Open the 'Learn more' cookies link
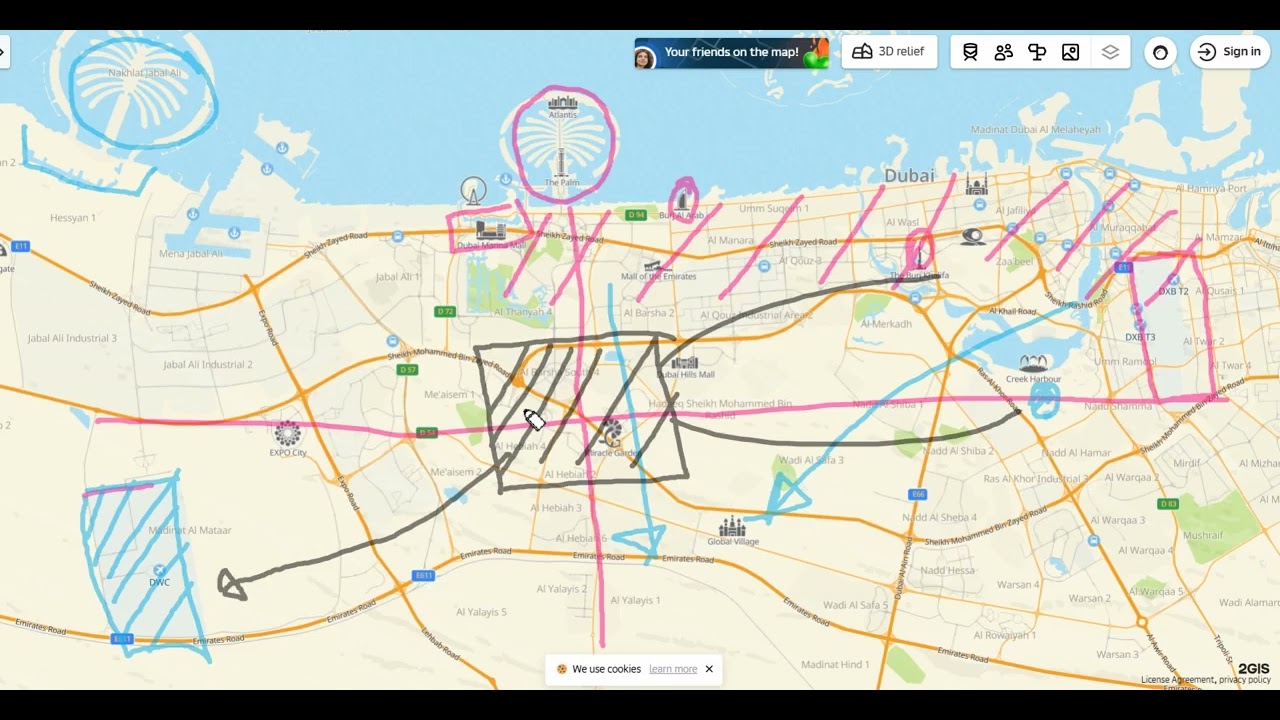The height and width of the screenshot is (720, 1280). [673, 669]
